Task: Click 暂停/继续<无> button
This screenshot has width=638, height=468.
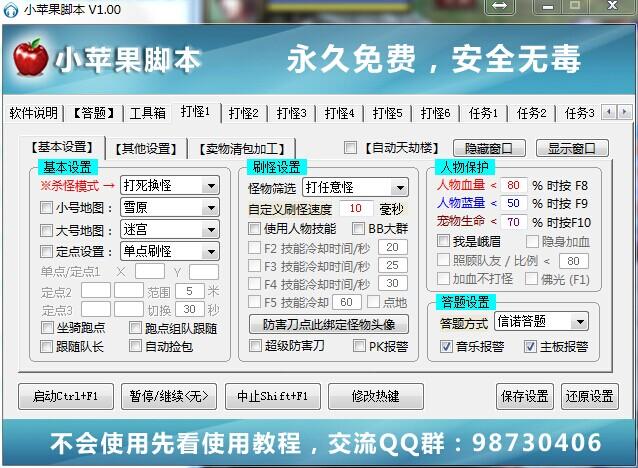Action: tap(169, 396)
